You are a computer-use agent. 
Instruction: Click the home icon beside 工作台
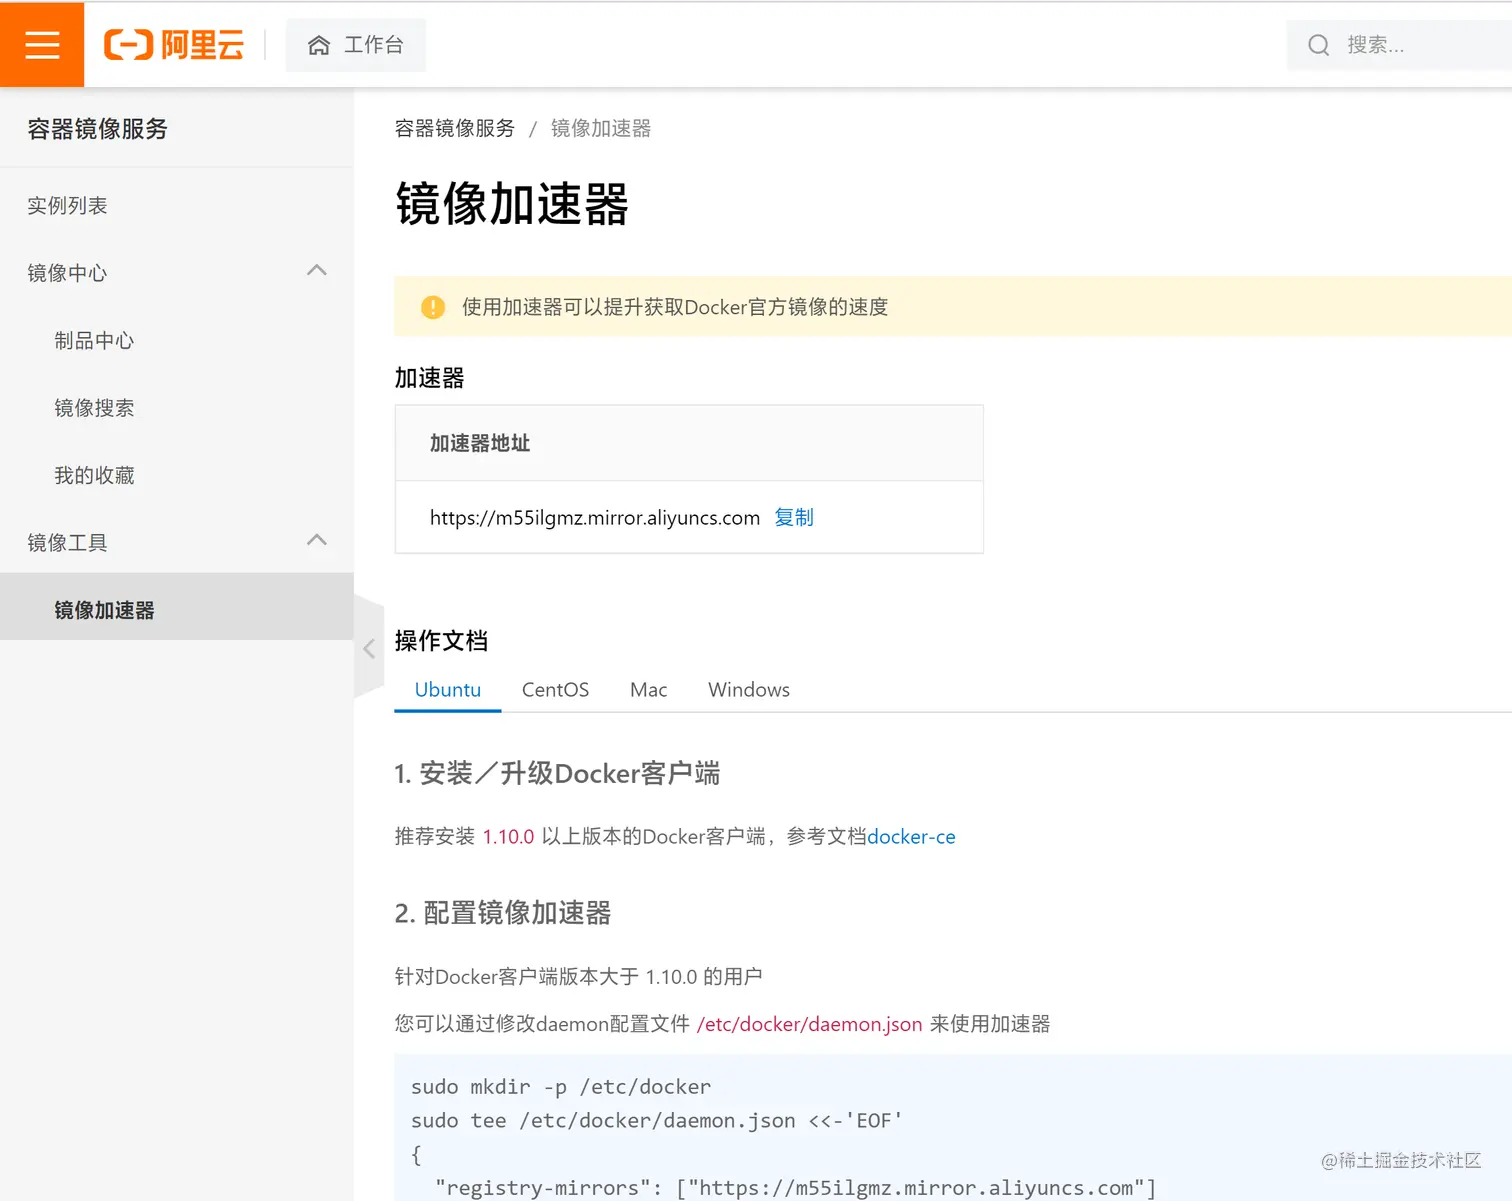(x=319, y=45)
